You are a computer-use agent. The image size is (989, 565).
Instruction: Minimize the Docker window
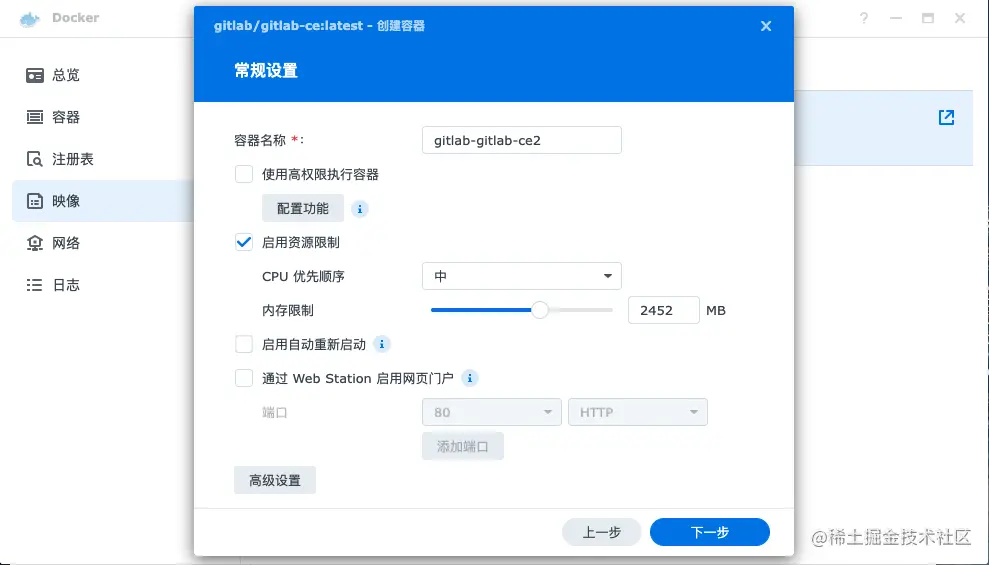tap(896, 18)
